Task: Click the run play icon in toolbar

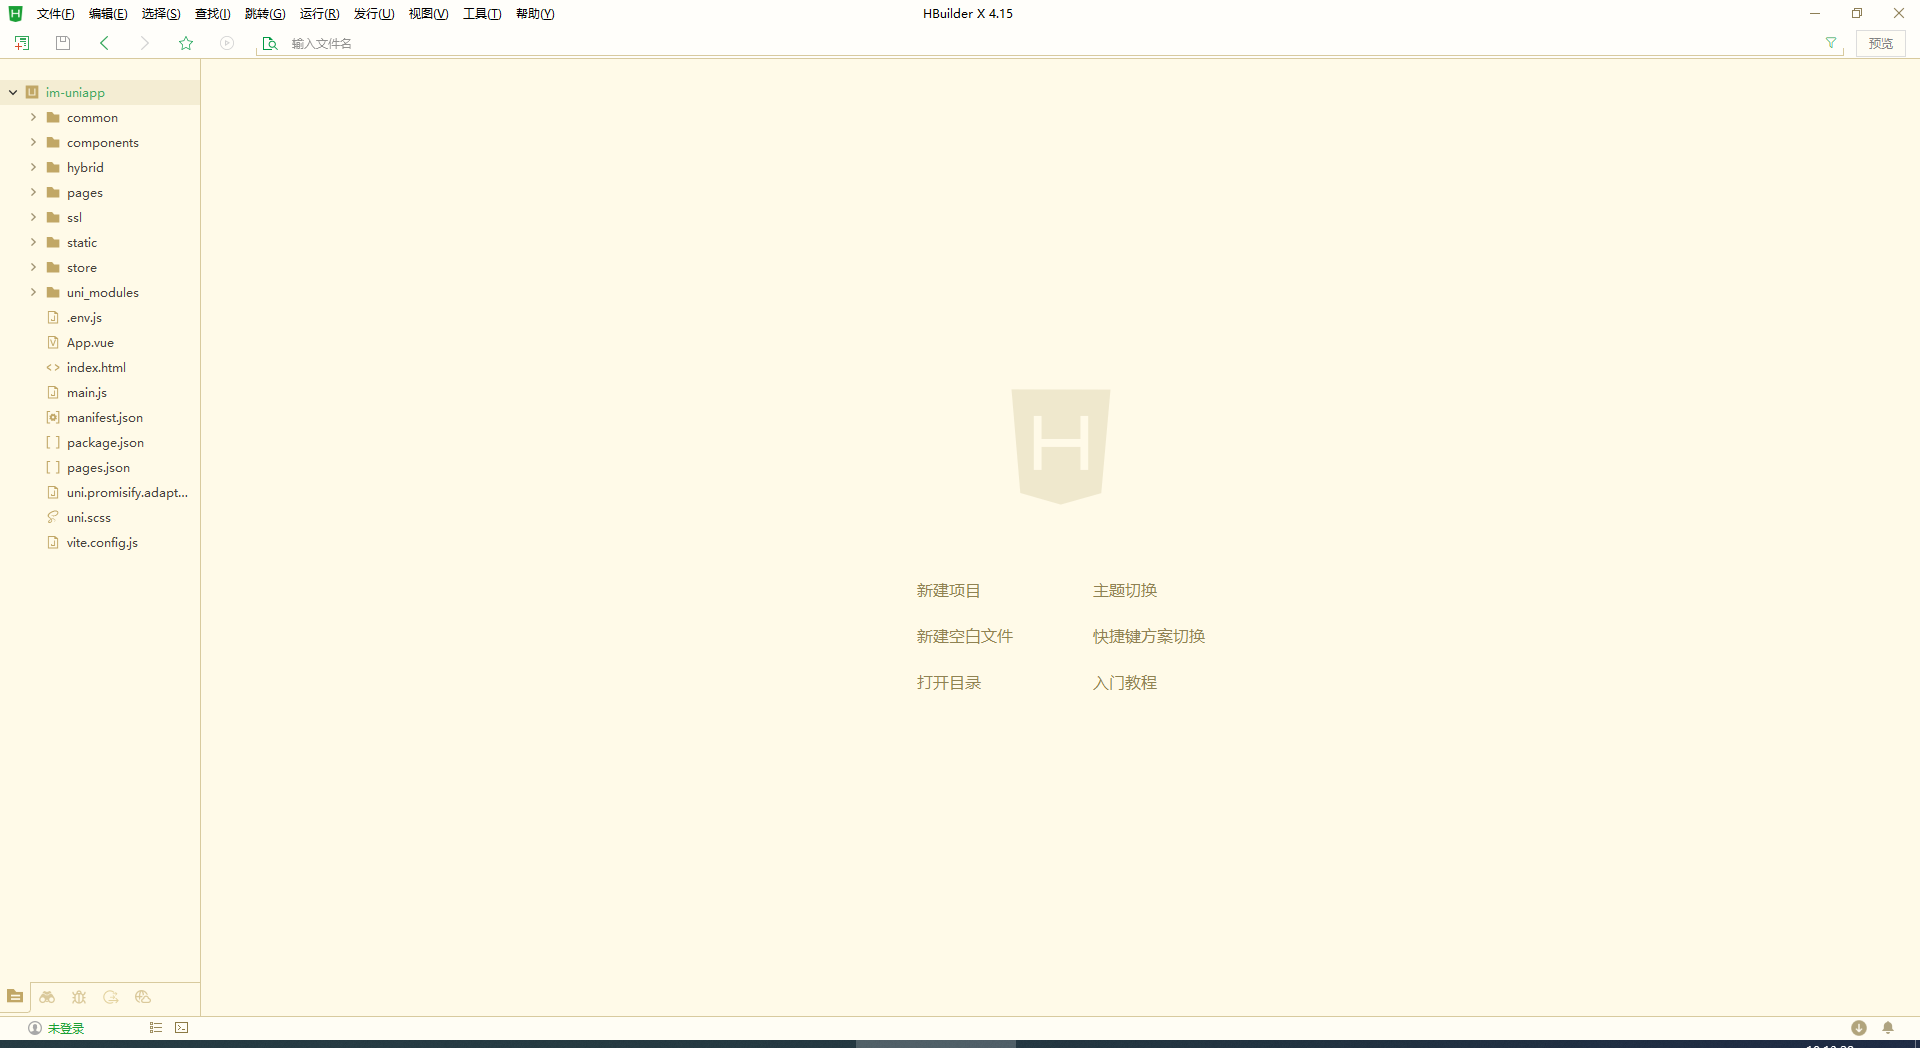Action: 227,43
